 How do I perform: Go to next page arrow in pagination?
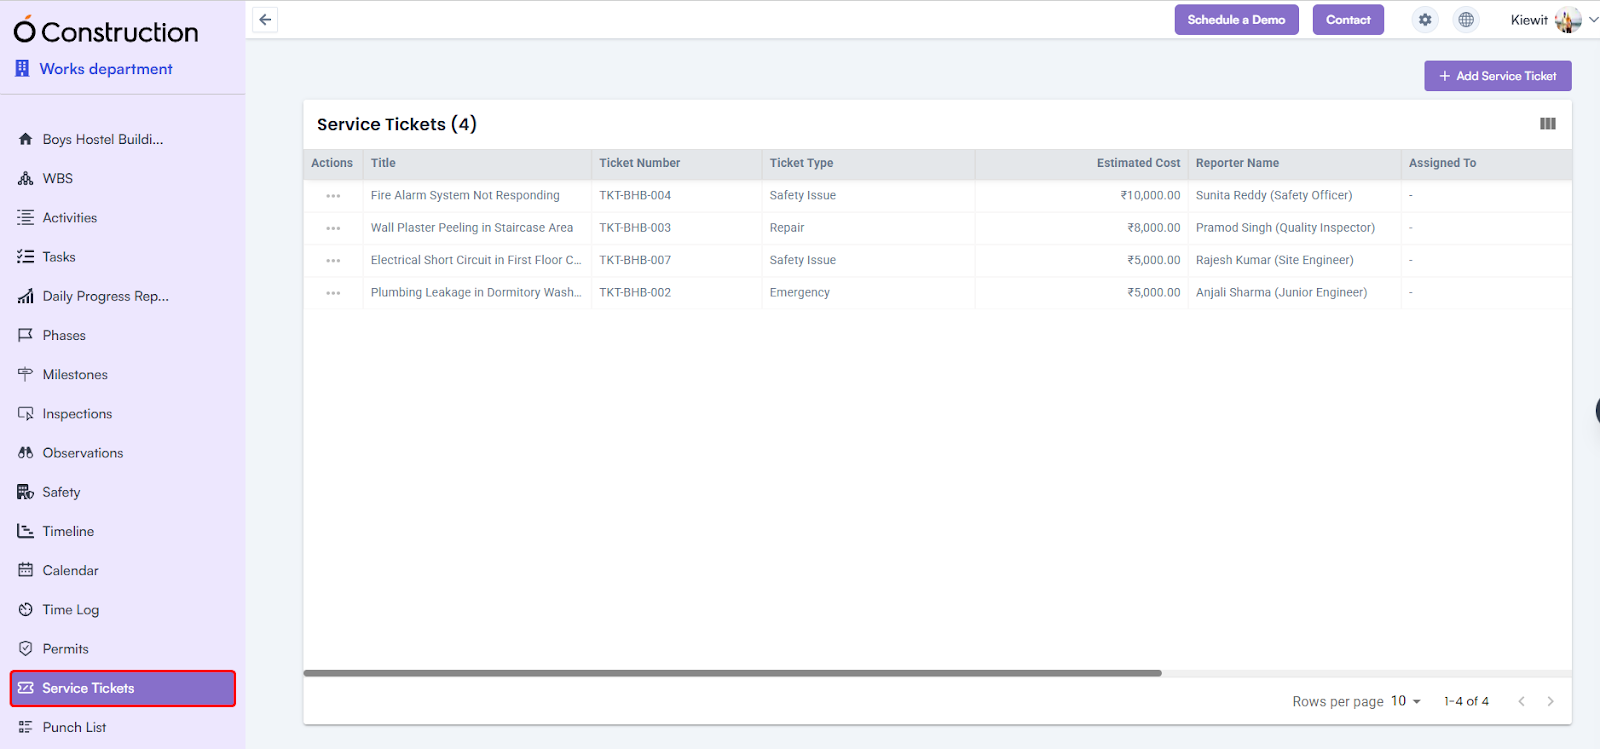pos(1550,701)
